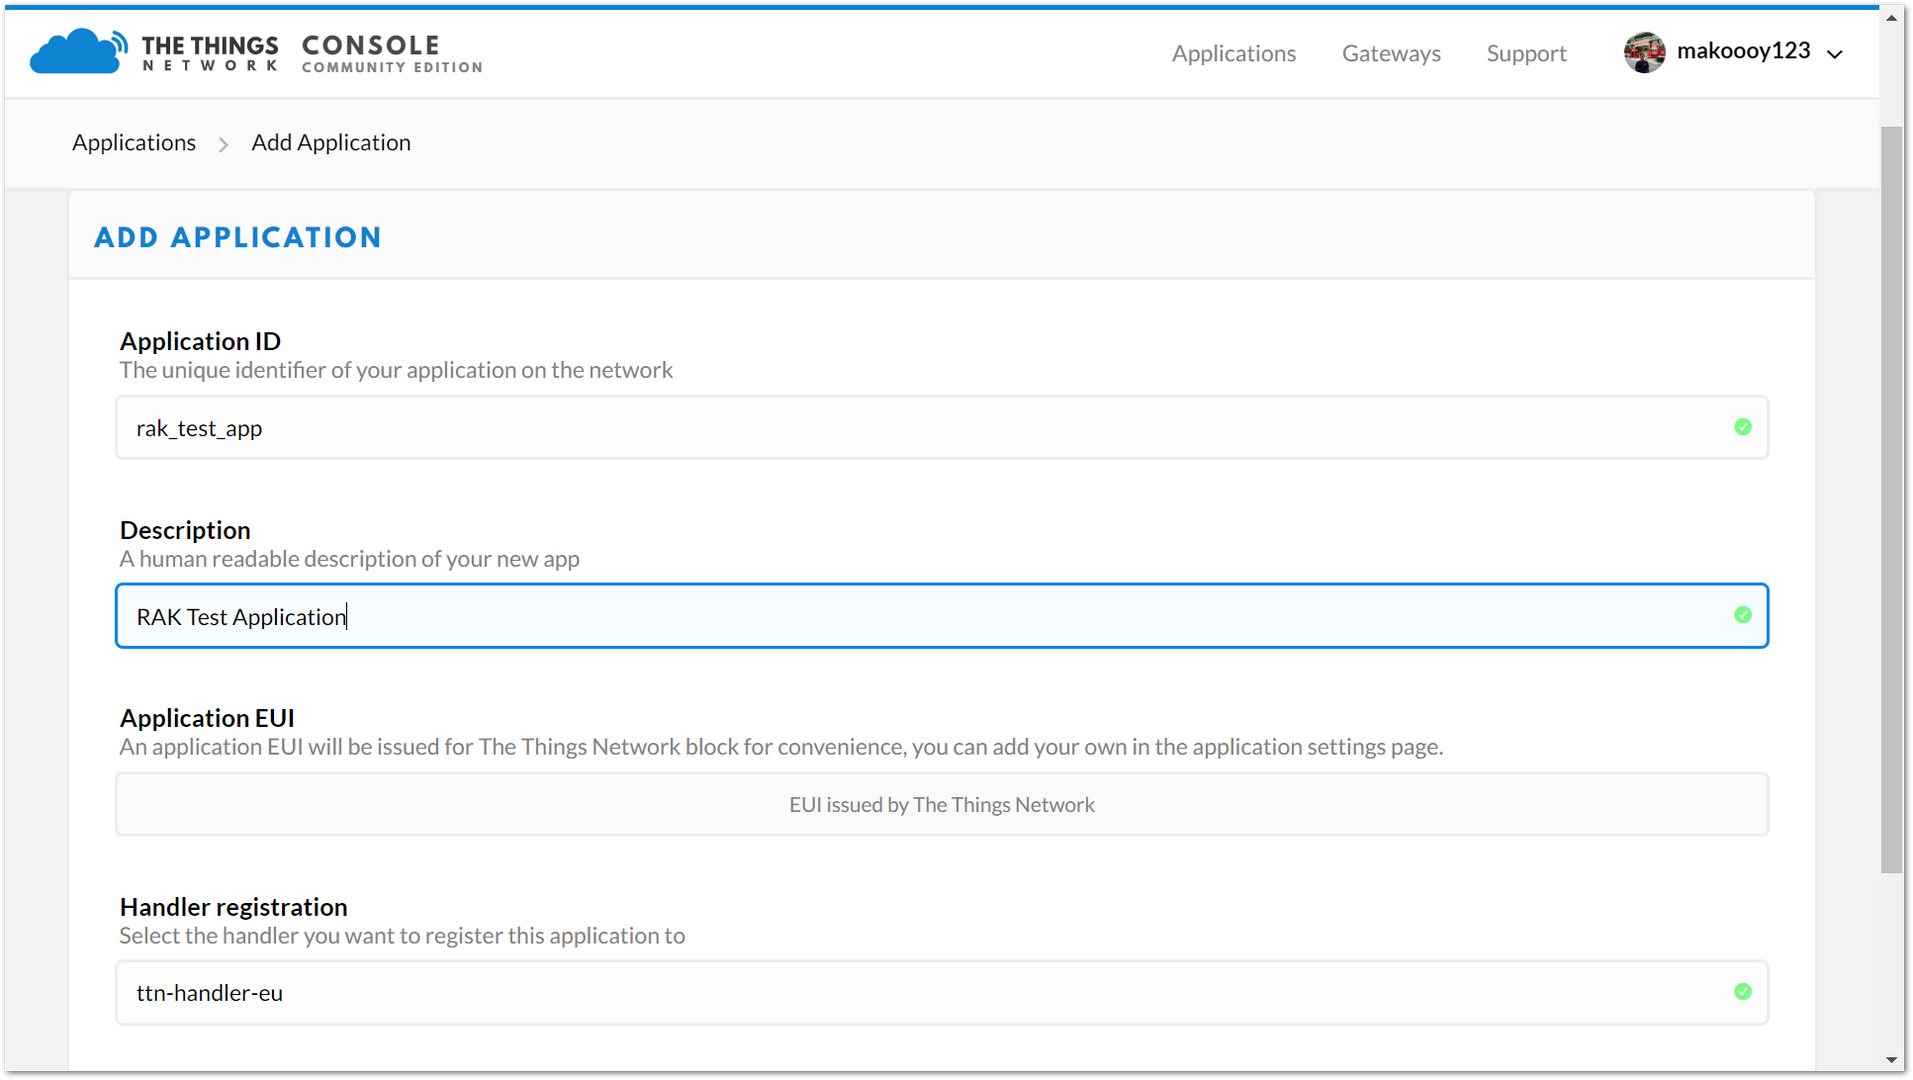The height and width of the screenshot is (1080, 1913).
Task: Focus the Description input field
Action: pos(942,616)
